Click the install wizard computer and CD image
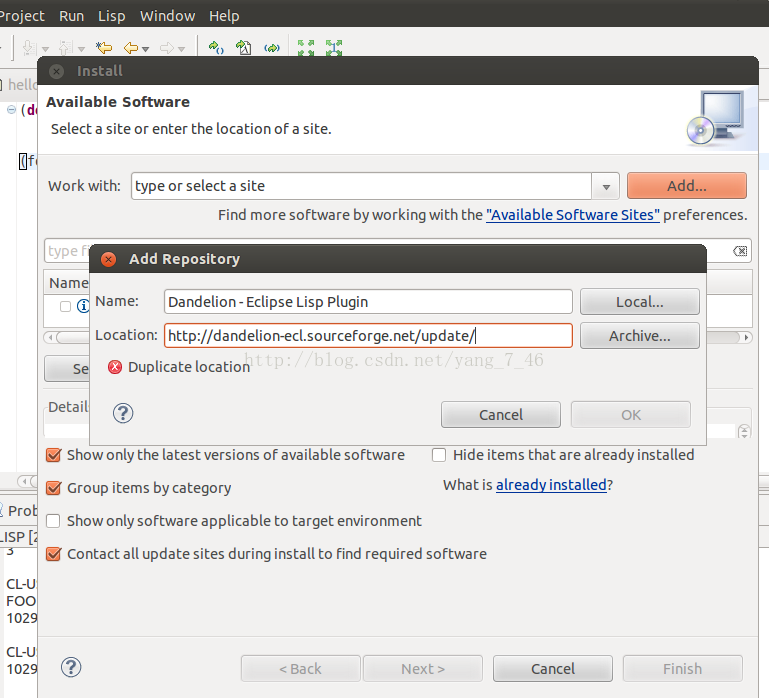Screen dimensions: 769x698 tap(716, 118)
